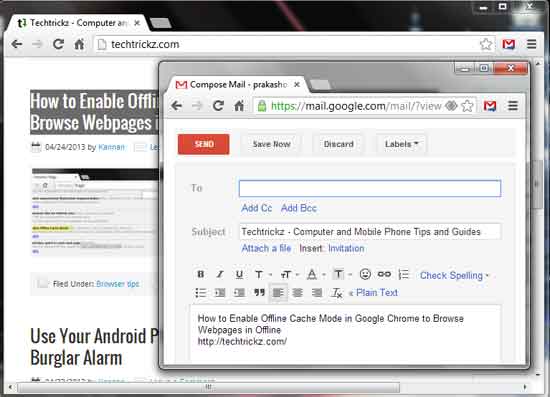Apply numbered list formatting

pos(404,274)
